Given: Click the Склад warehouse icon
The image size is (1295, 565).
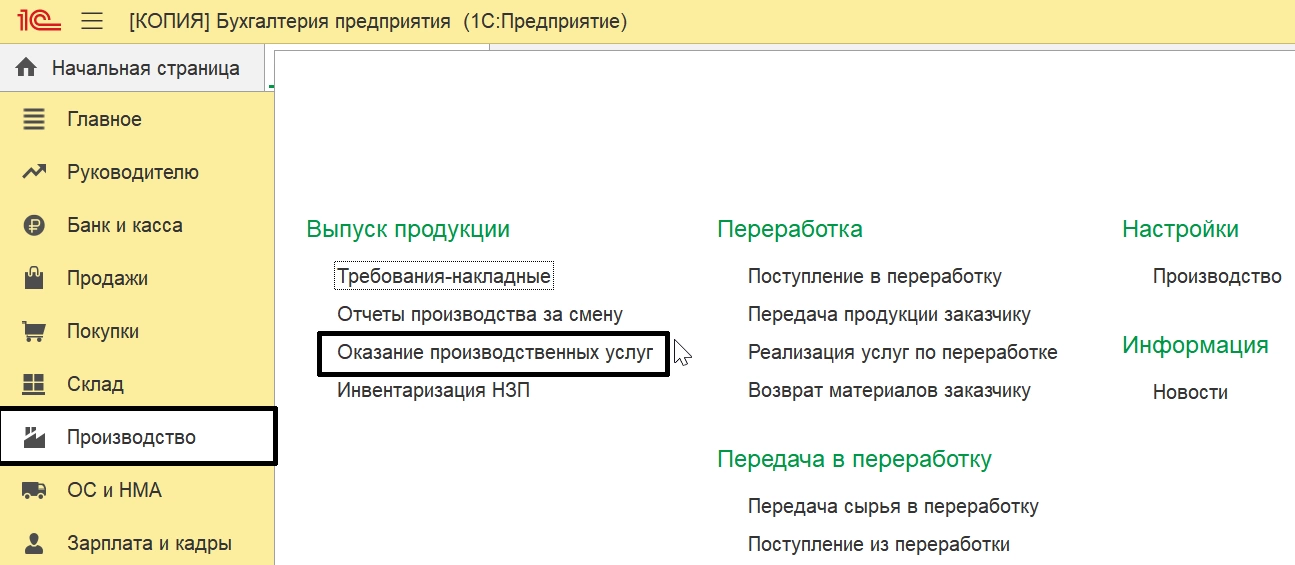Looking at the screenshot, I should [34, 384].
